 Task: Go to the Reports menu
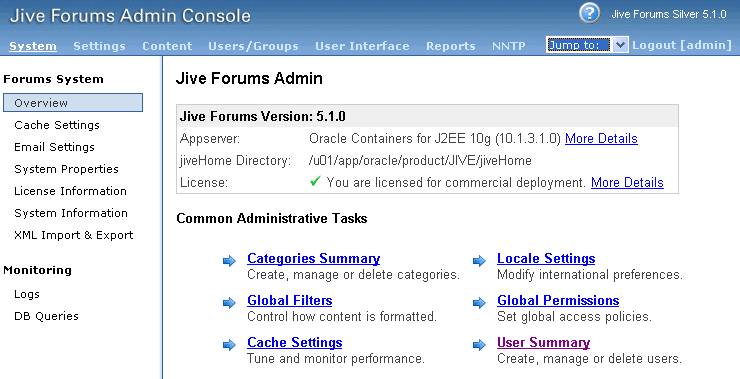point(451,46)
